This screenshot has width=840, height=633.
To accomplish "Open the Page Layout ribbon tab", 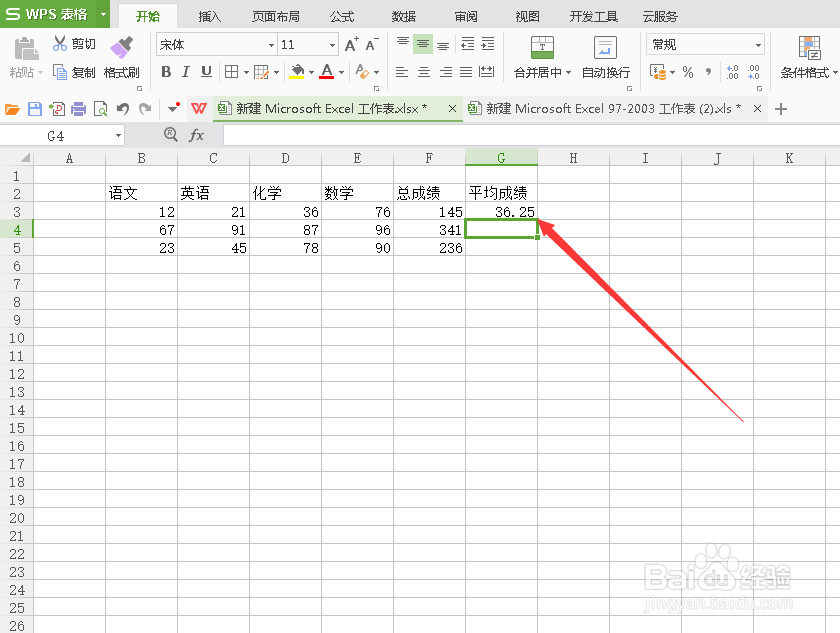I will (x=276, y=17).
